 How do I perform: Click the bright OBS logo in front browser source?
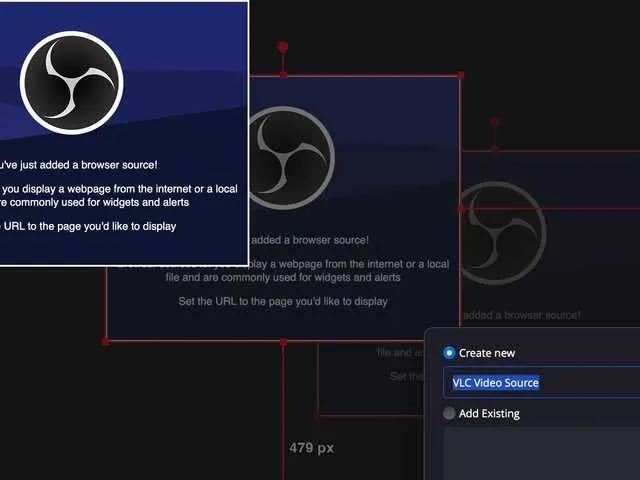(x=71, y=82)
